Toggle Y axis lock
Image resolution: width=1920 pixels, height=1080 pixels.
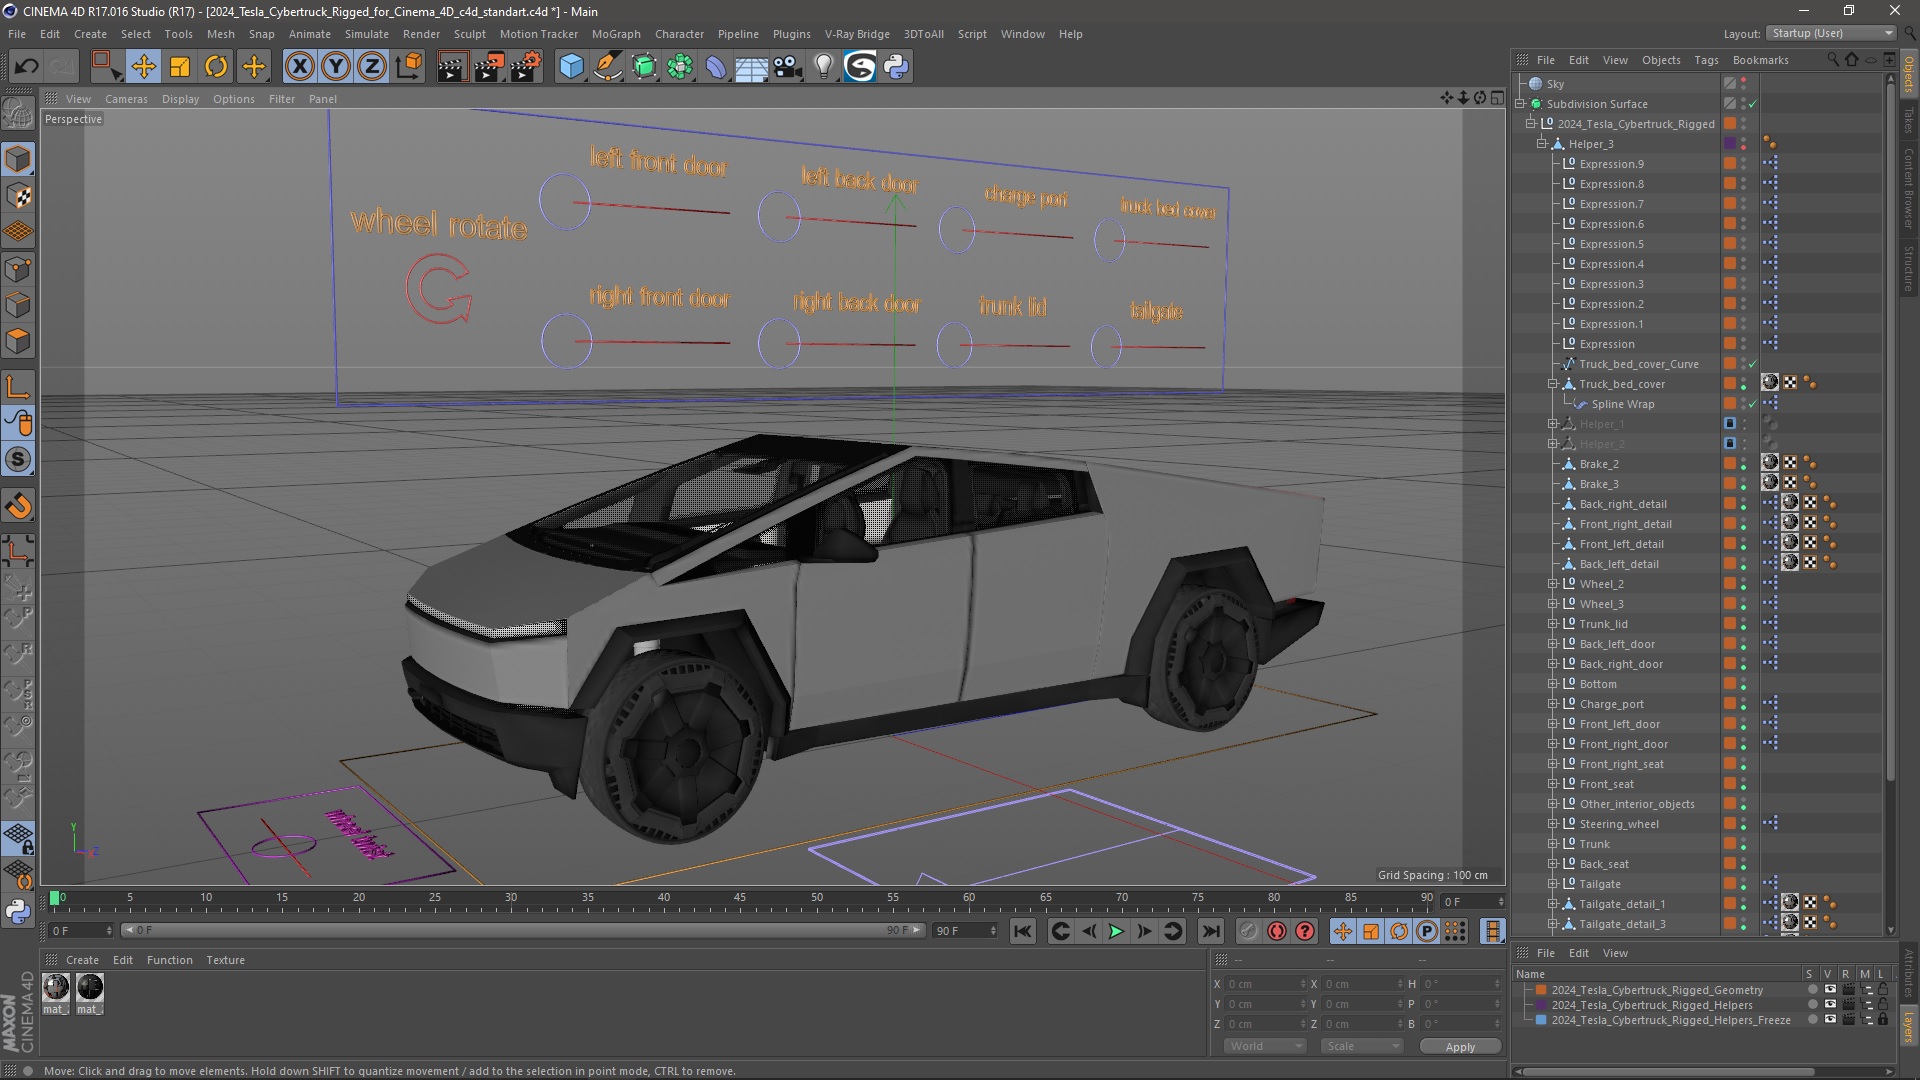336,67
